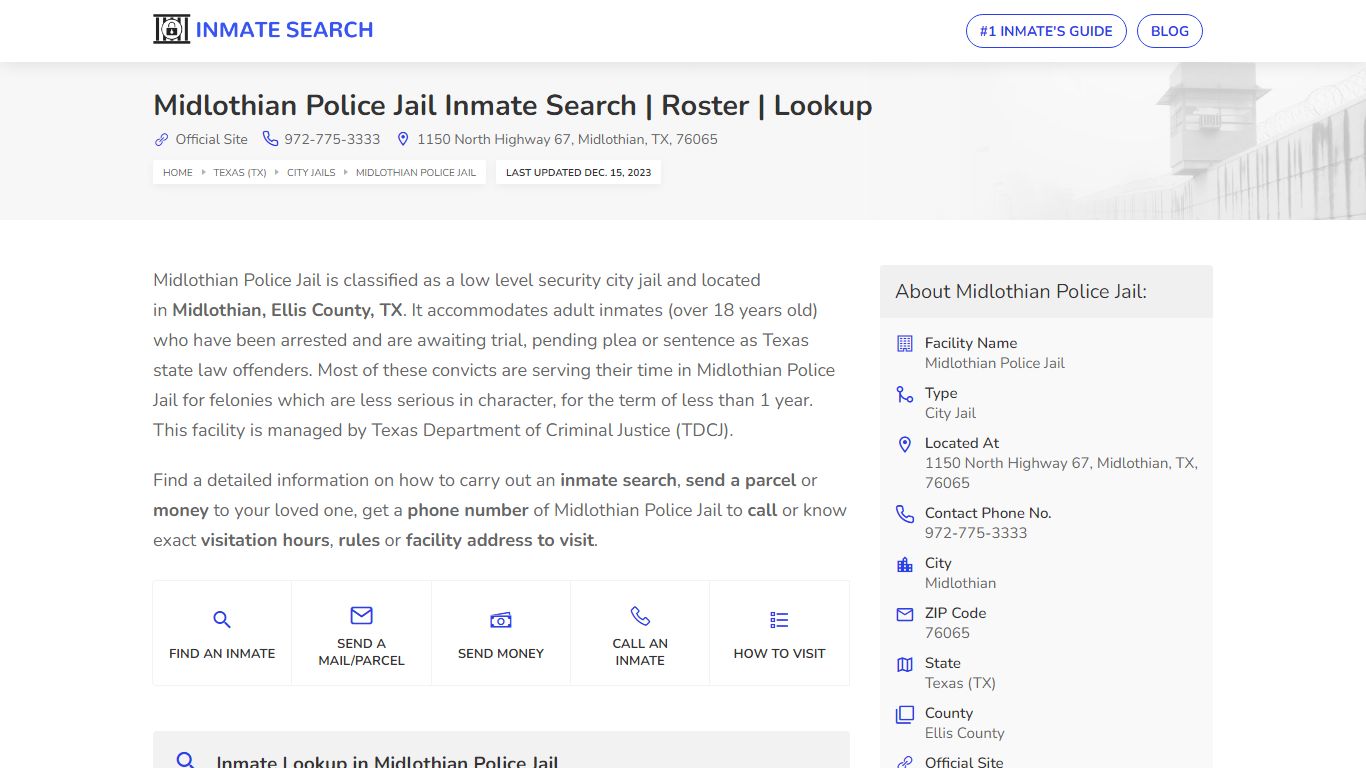
Task: Click the type icon beside Type City Jail
Action: tap(905, 394)
